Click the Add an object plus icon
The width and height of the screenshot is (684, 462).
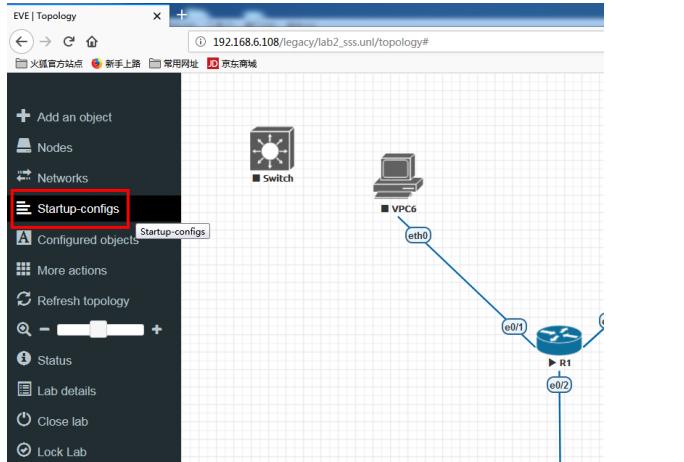[x=23, y=116]
